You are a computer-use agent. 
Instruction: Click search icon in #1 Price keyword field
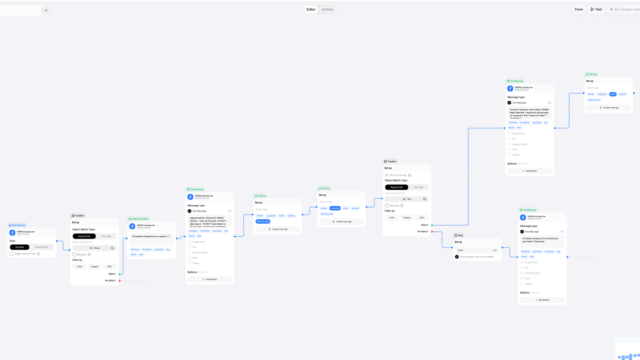112,248
